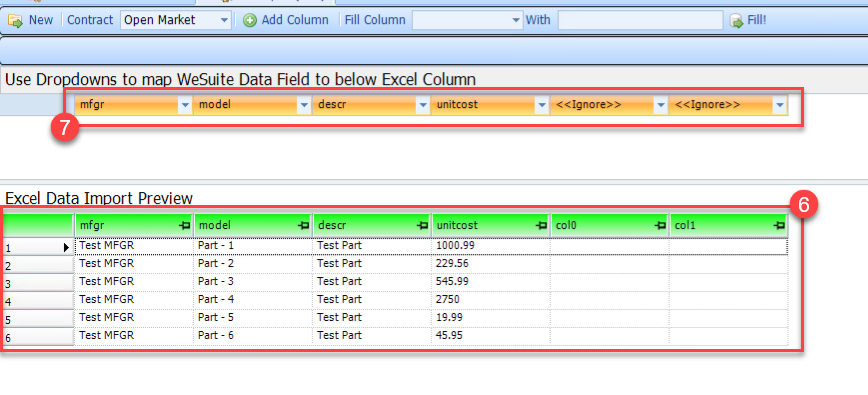Click the Part - 4 cell
This screenshot has width=868, height=395.
(x=253, y=300)
